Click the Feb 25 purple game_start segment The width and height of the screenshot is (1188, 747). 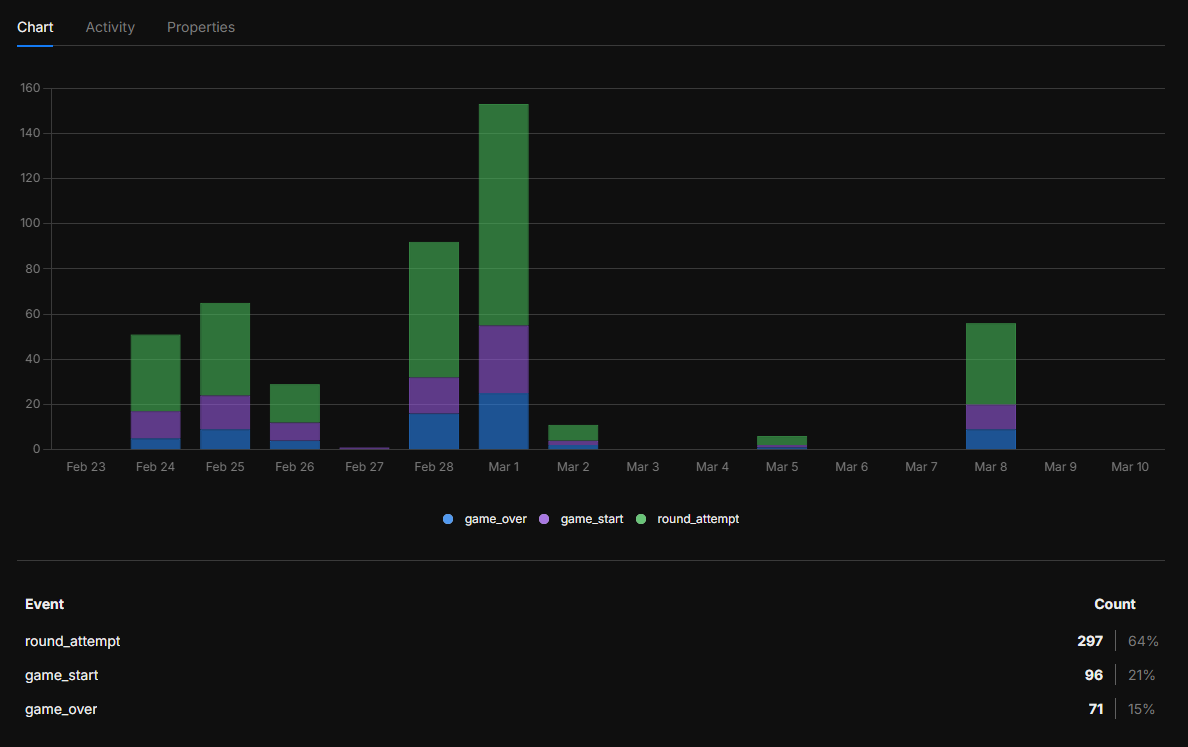[x=225, y=412]
